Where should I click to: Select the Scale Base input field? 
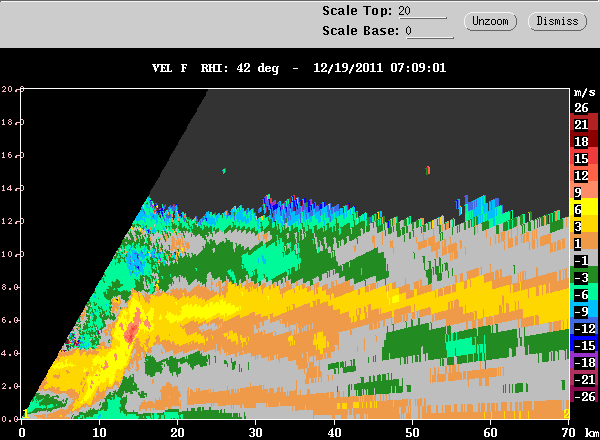click(x=429, y=31)
